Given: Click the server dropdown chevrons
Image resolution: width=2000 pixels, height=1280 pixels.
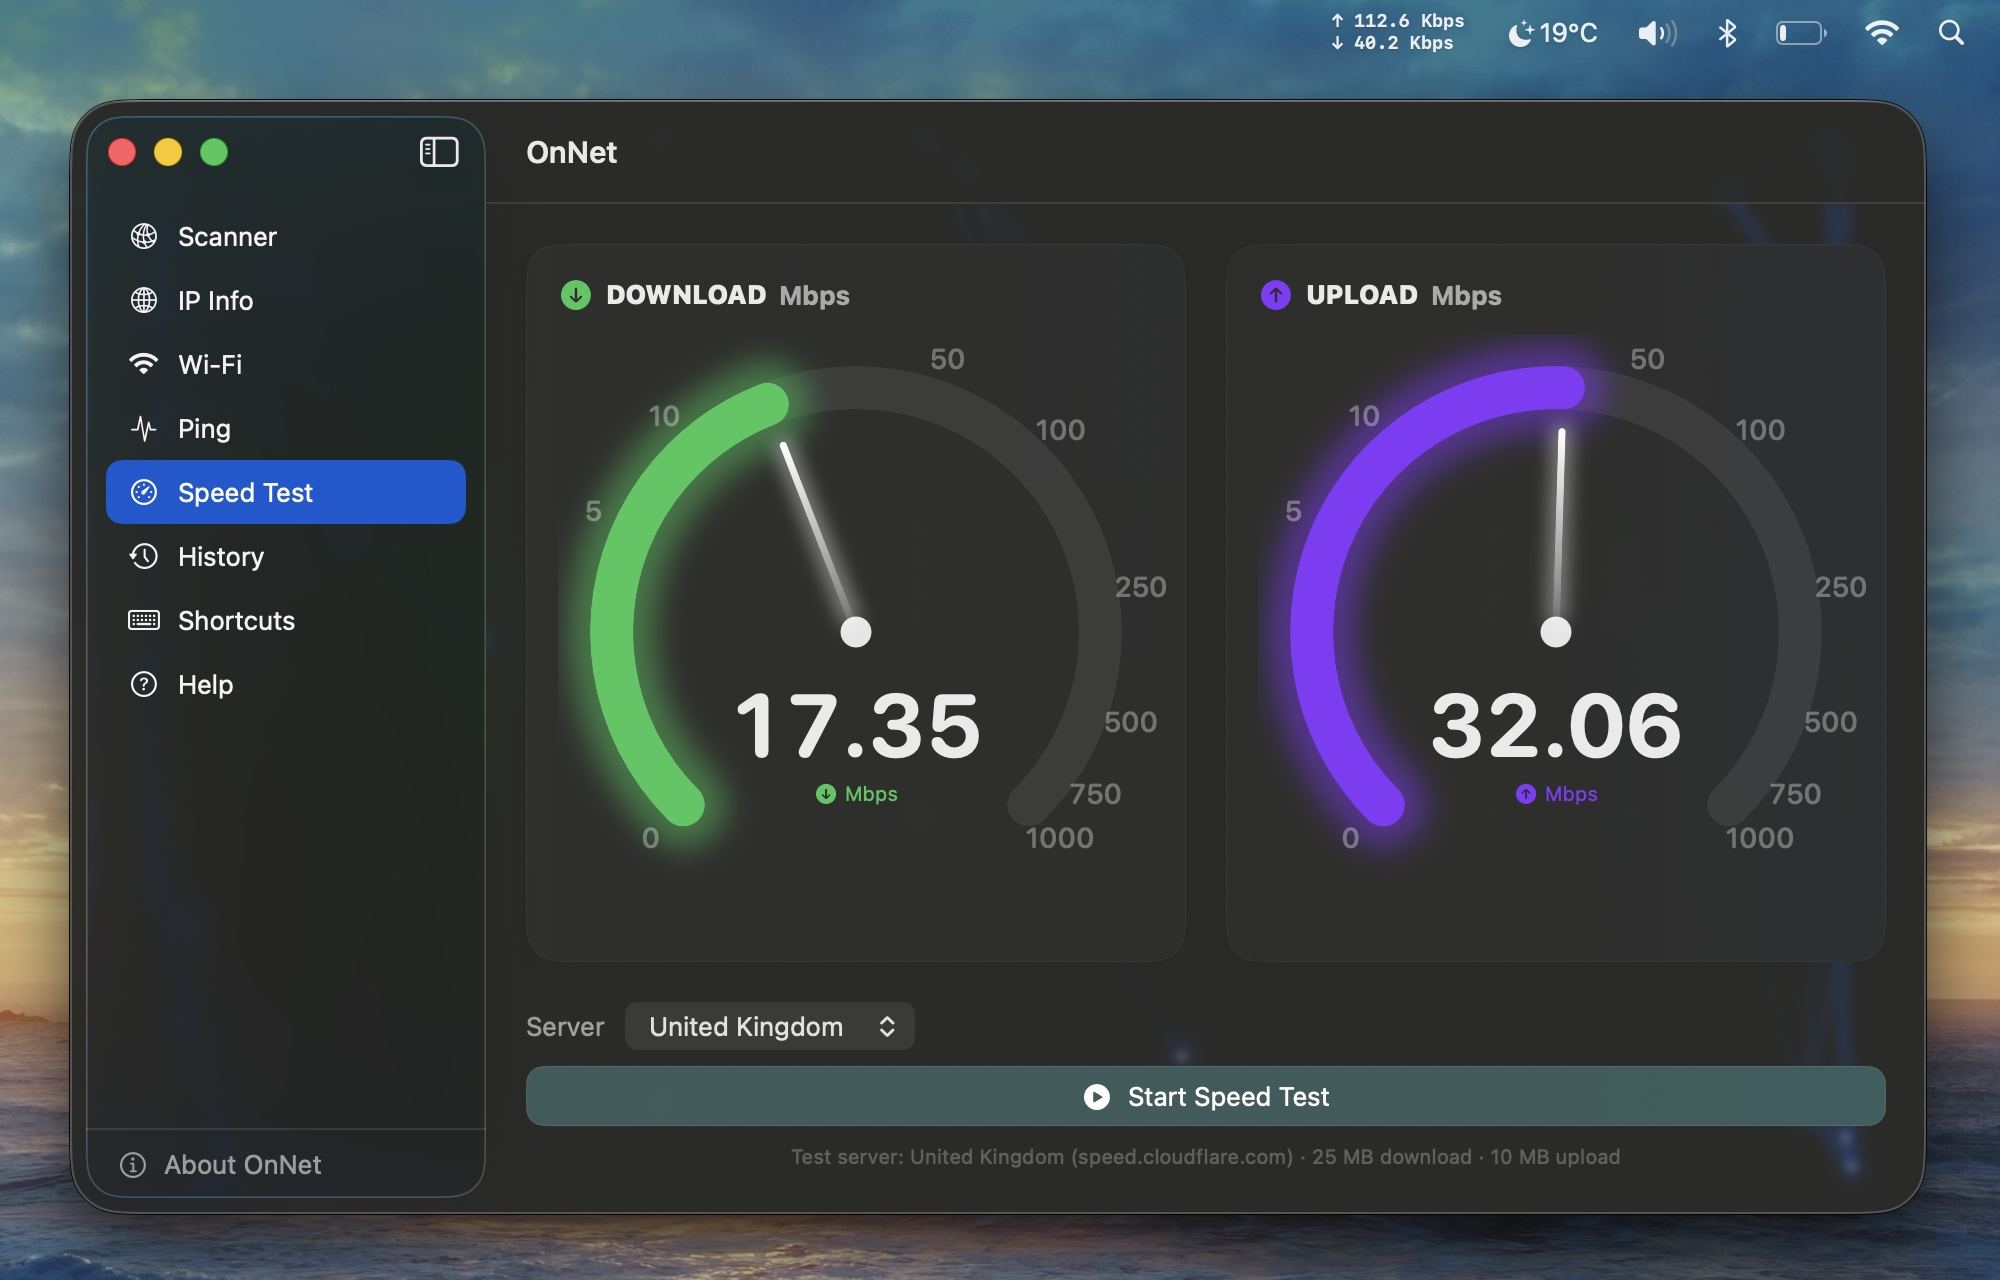Looking at the screenshot, I should 887,1026.
